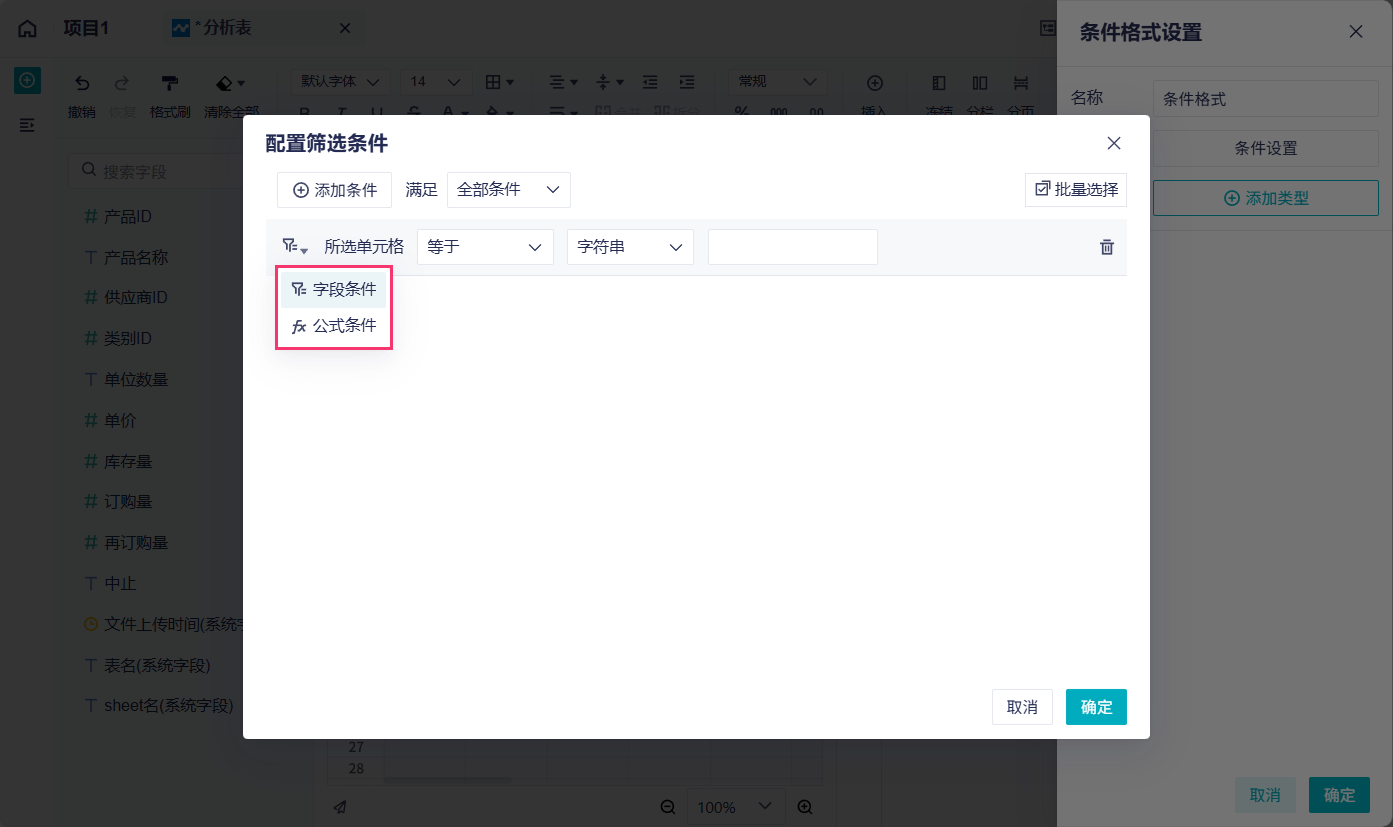This screenshot has width=1393, height=827.
Task: Click the list outline icon in left sidebar
Action: pos(27,125)
